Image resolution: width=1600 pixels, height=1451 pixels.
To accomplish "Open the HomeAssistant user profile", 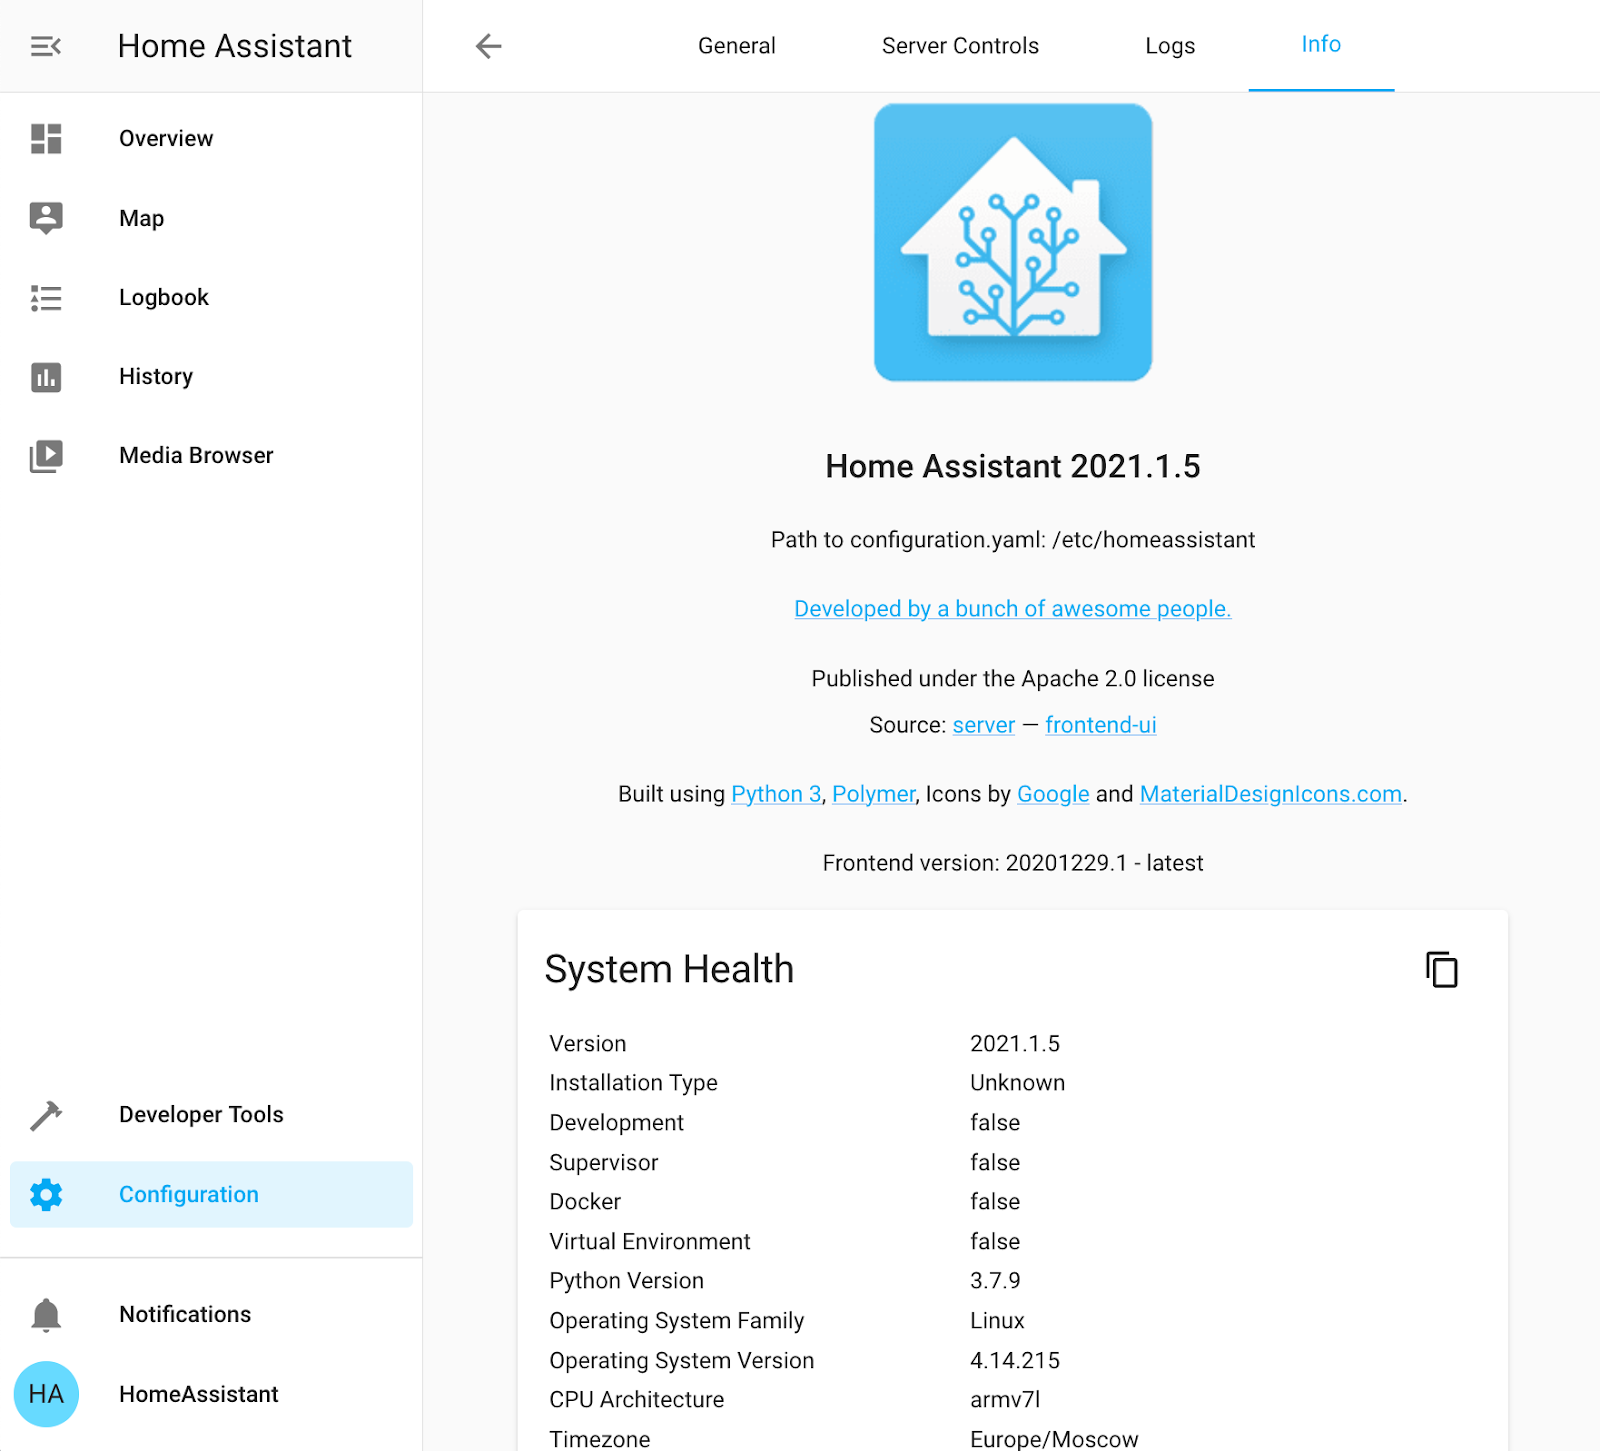I will [x=211, y=1394].
